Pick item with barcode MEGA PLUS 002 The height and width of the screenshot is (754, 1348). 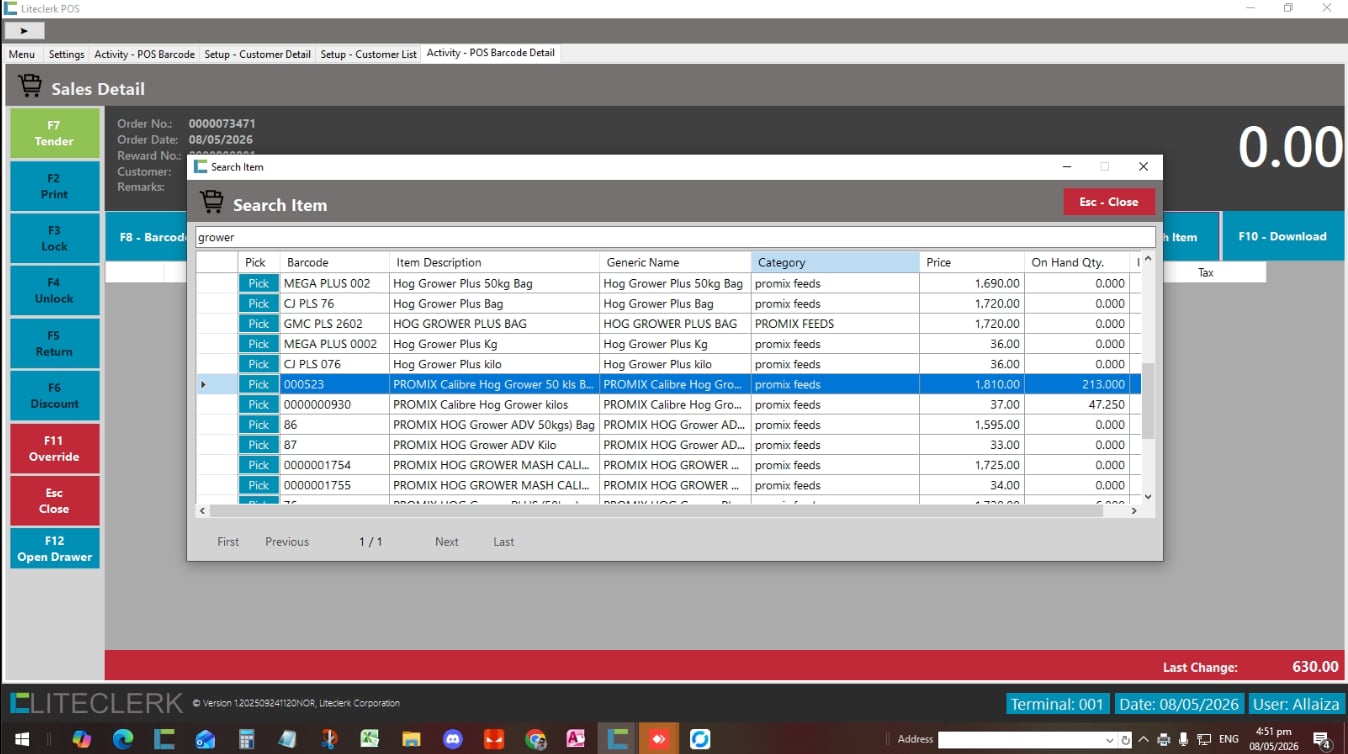pos(258,284)
